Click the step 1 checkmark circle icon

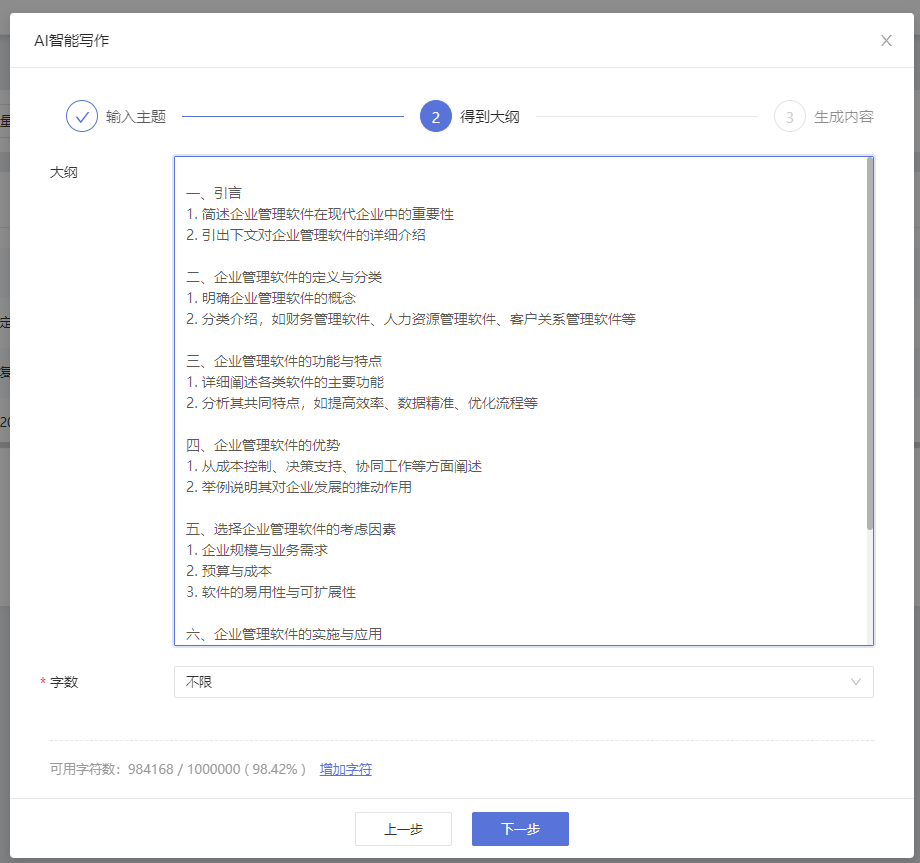pyautogui.click(x=82, y=116)
